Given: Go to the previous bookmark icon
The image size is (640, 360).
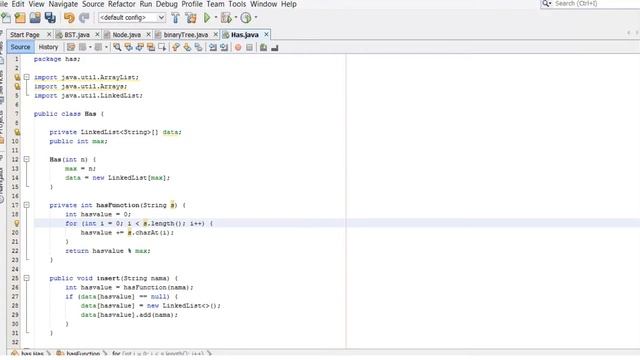Looking at the screenshot, I should (176, 47).
